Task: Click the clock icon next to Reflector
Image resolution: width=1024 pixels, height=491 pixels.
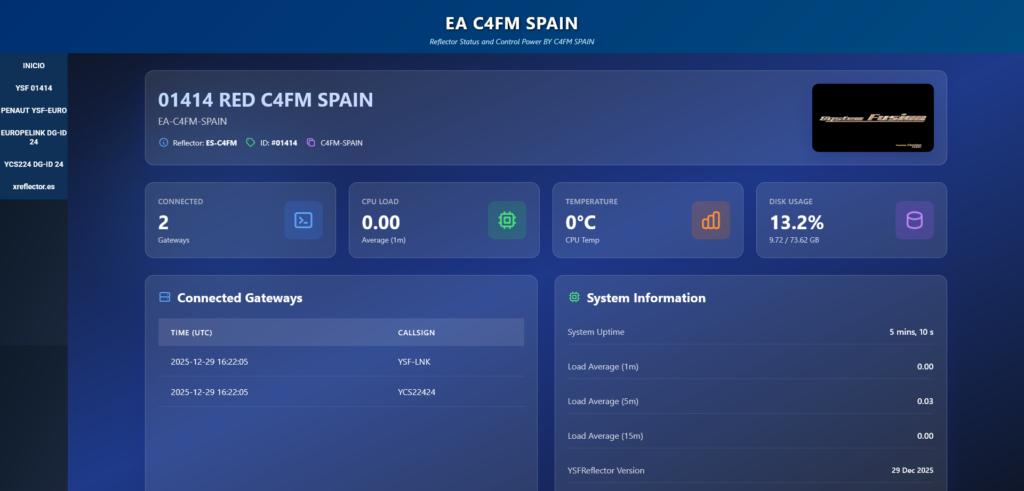Action: [164, 143]
